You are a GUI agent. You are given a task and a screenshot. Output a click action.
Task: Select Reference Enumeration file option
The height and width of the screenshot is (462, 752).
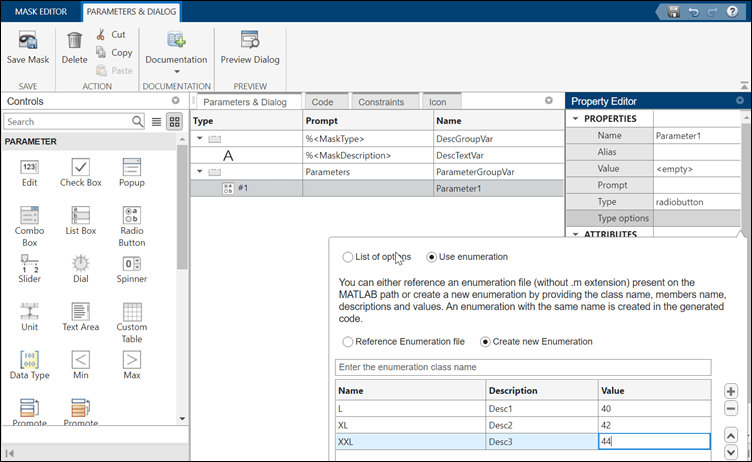coord(348,342)
